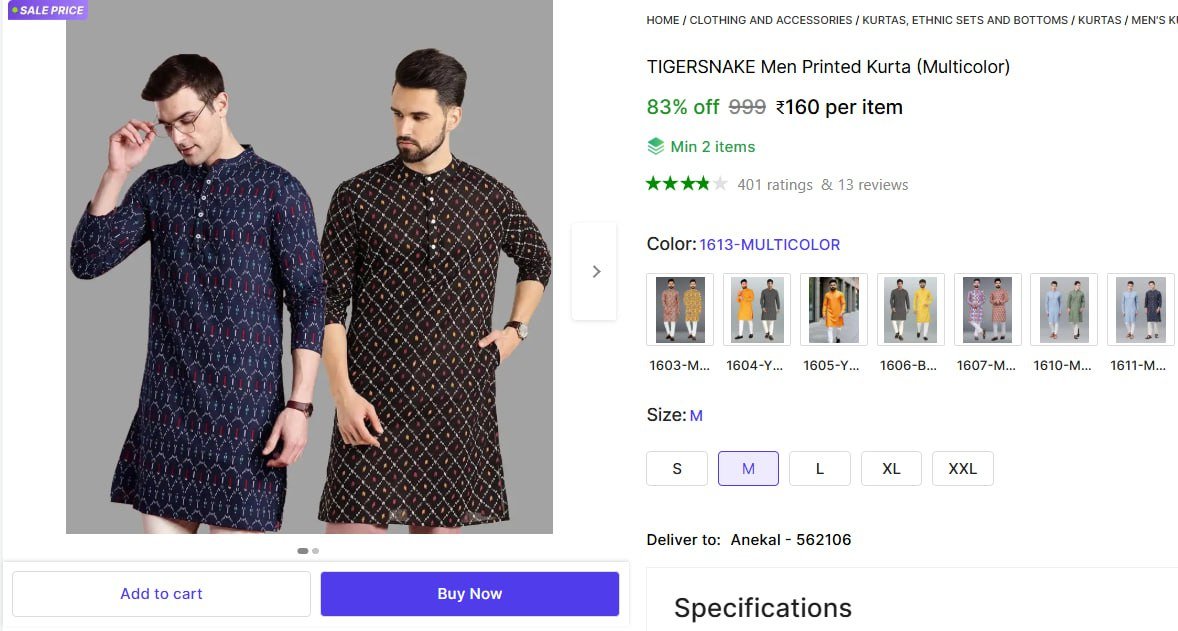
Task: Pick size XL
Action: [891, 469]
